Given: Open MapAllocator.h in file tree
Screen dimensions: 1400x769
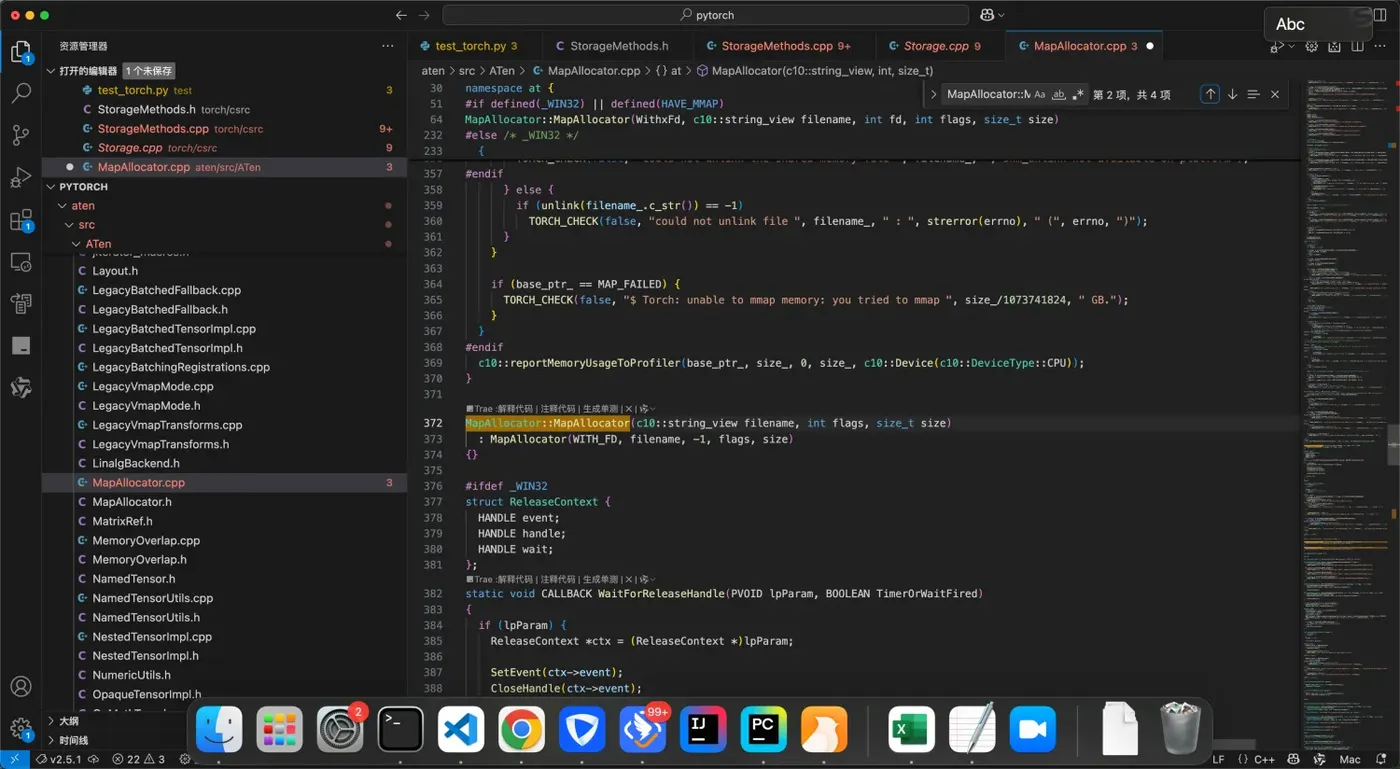Looking at the screenshot, I should tap(224, 502).
